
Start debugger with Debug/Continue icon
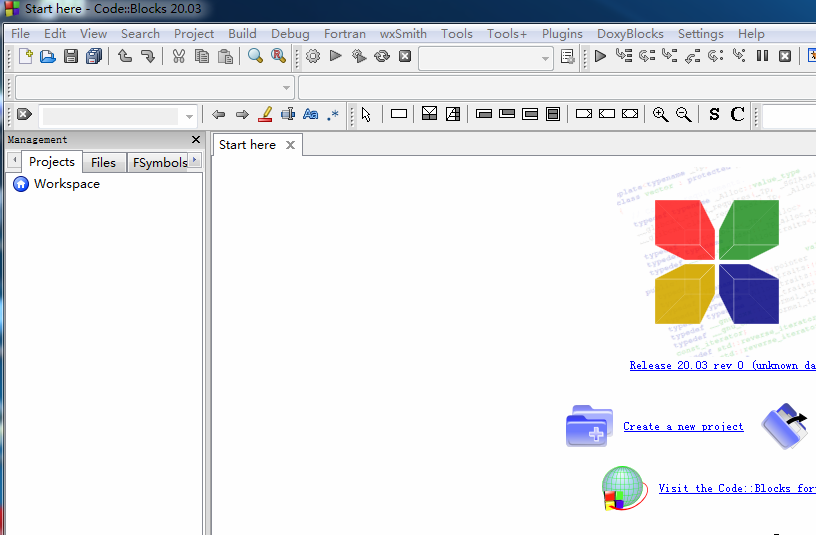[x=600, y=56]
